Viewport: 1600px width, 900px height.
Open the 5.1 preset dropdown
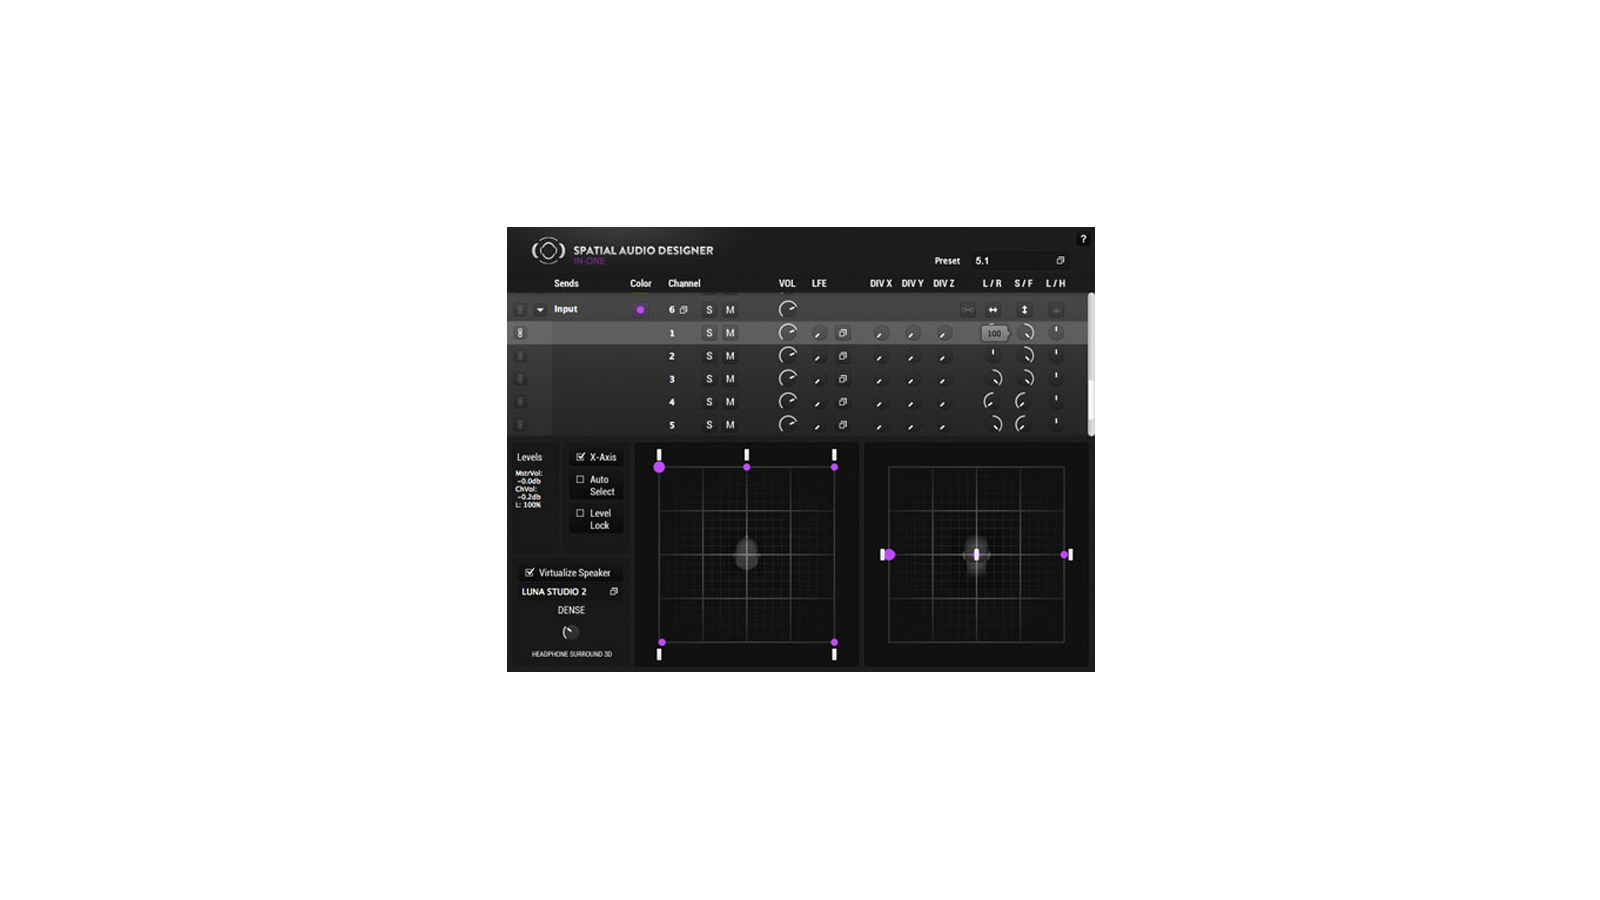(x=1020, y=261)
